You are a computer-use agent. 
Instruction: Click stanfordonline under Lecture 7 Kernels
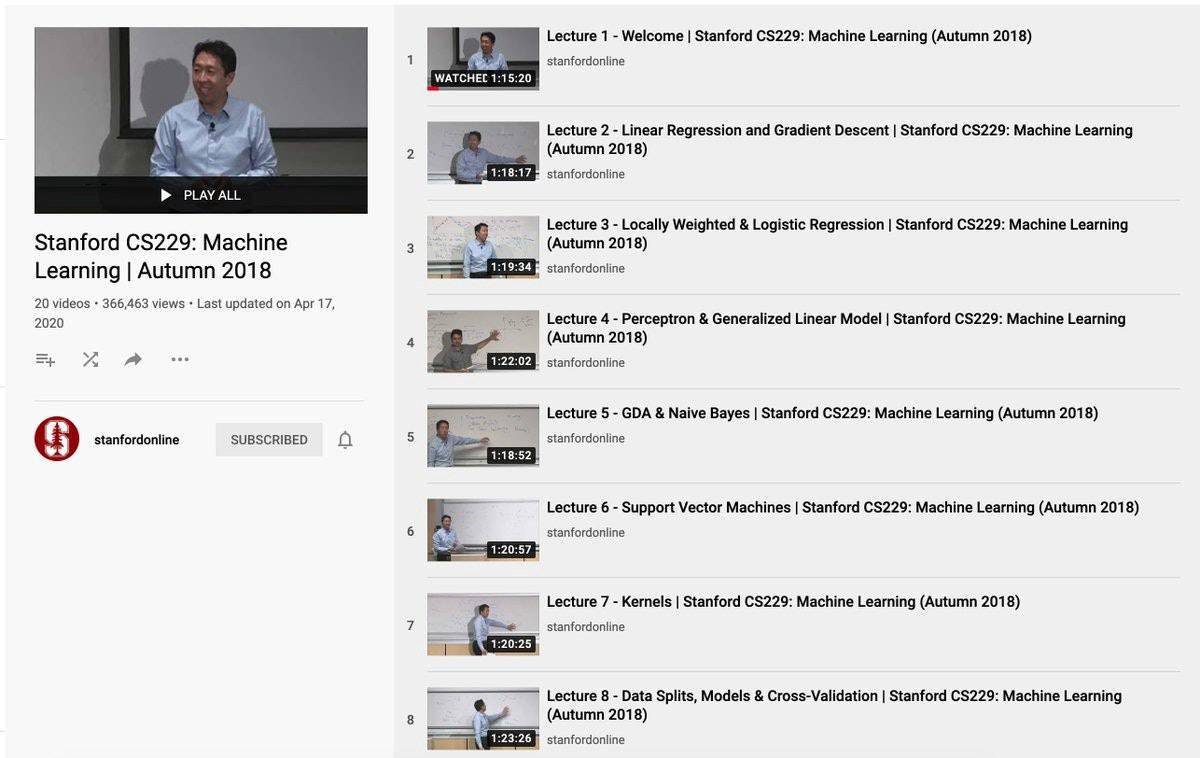[x=585, y=627]
